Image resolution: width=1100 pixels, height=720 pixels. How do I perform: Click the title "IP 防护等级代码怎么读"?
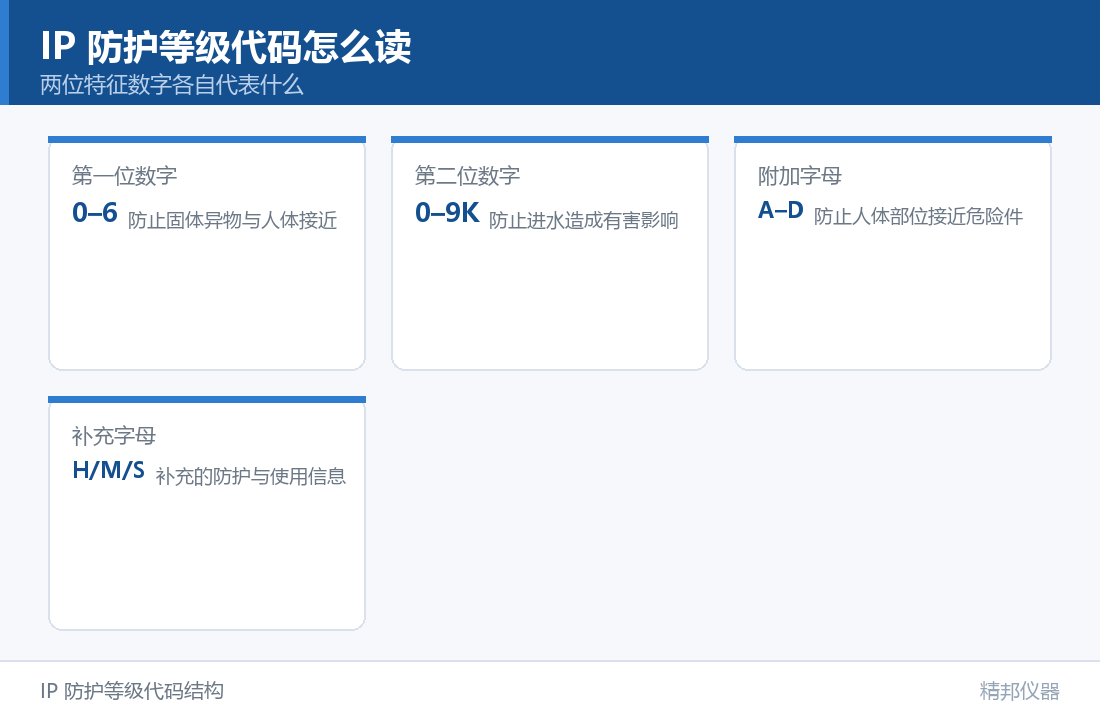225,47
